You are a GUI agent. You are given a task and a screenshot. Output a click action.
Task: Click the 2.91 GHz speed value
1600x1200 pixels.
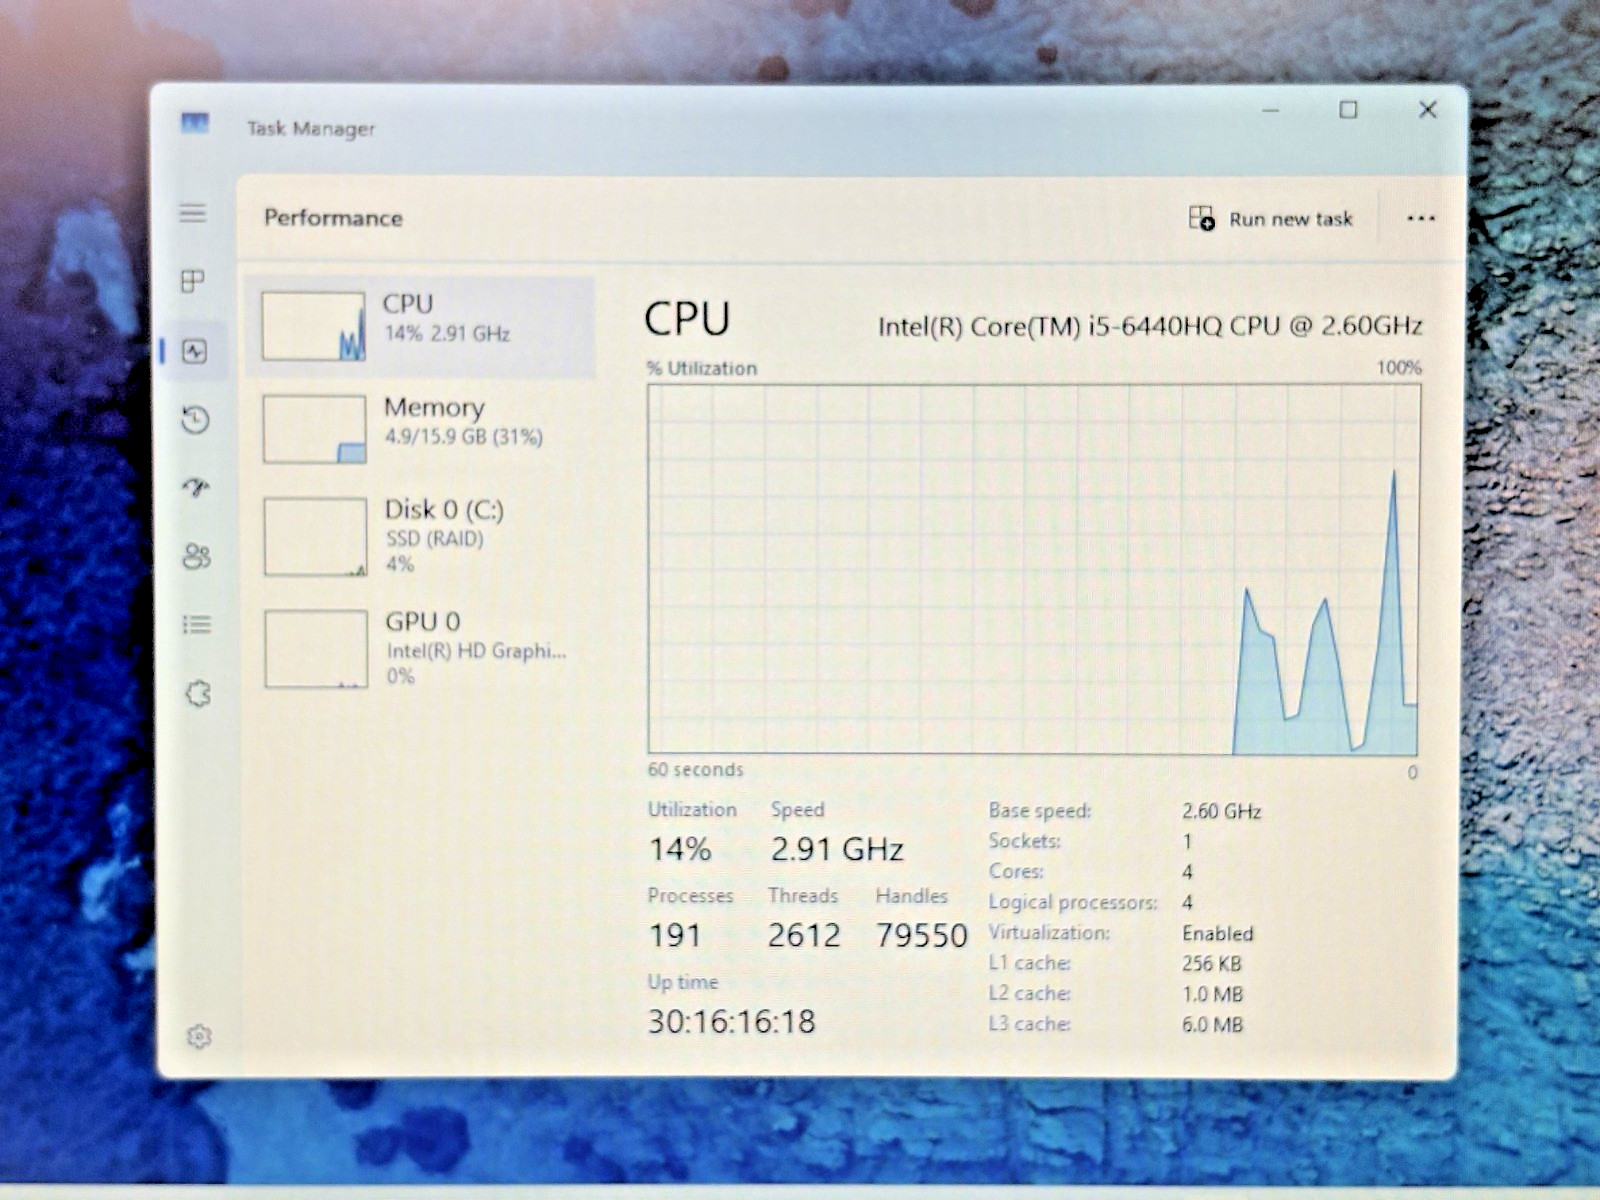coord(837,849)
